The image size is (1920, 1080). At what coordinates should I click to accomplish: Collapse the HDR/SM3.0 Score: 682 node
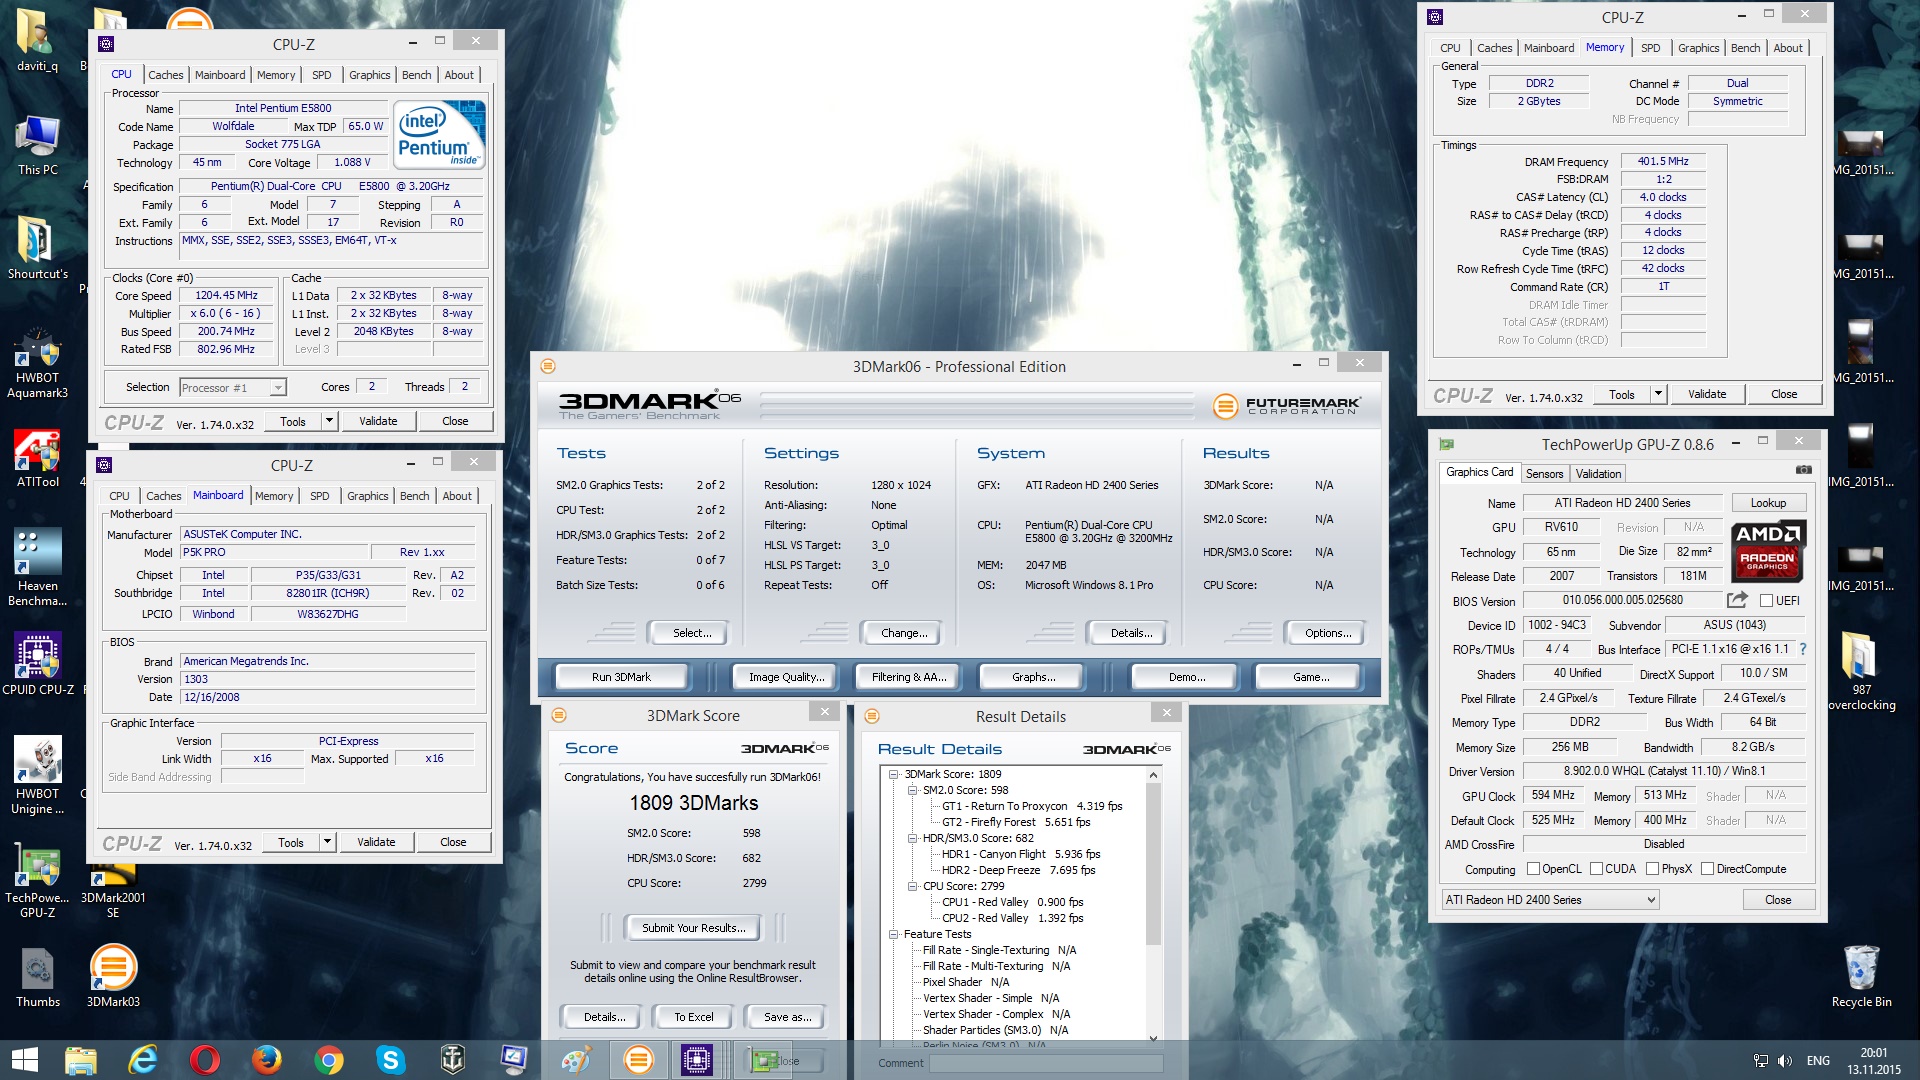coord(912,838)
